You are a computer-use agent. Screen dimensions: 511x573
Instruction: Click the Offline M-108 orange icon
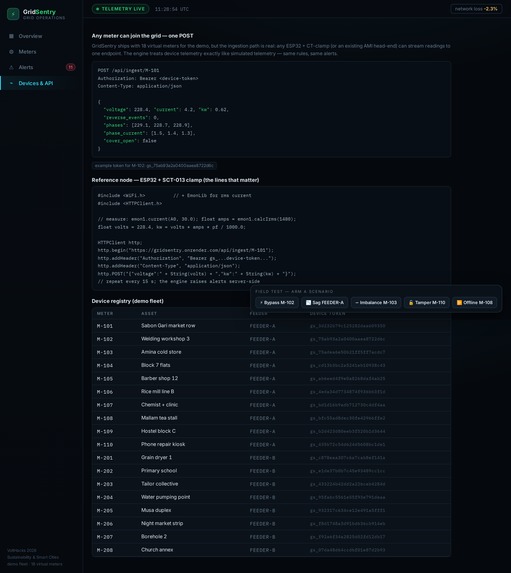click(x=459, y=303)
